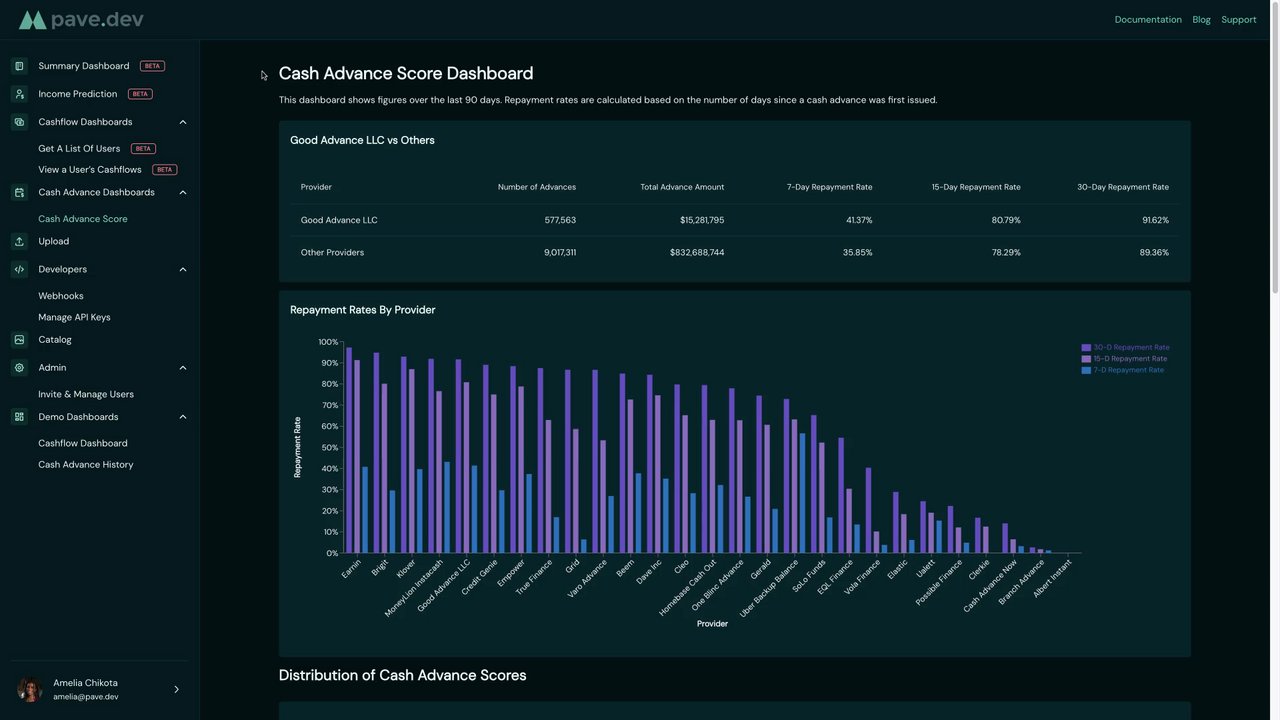Open the Documentation link

pos(1148,20)
